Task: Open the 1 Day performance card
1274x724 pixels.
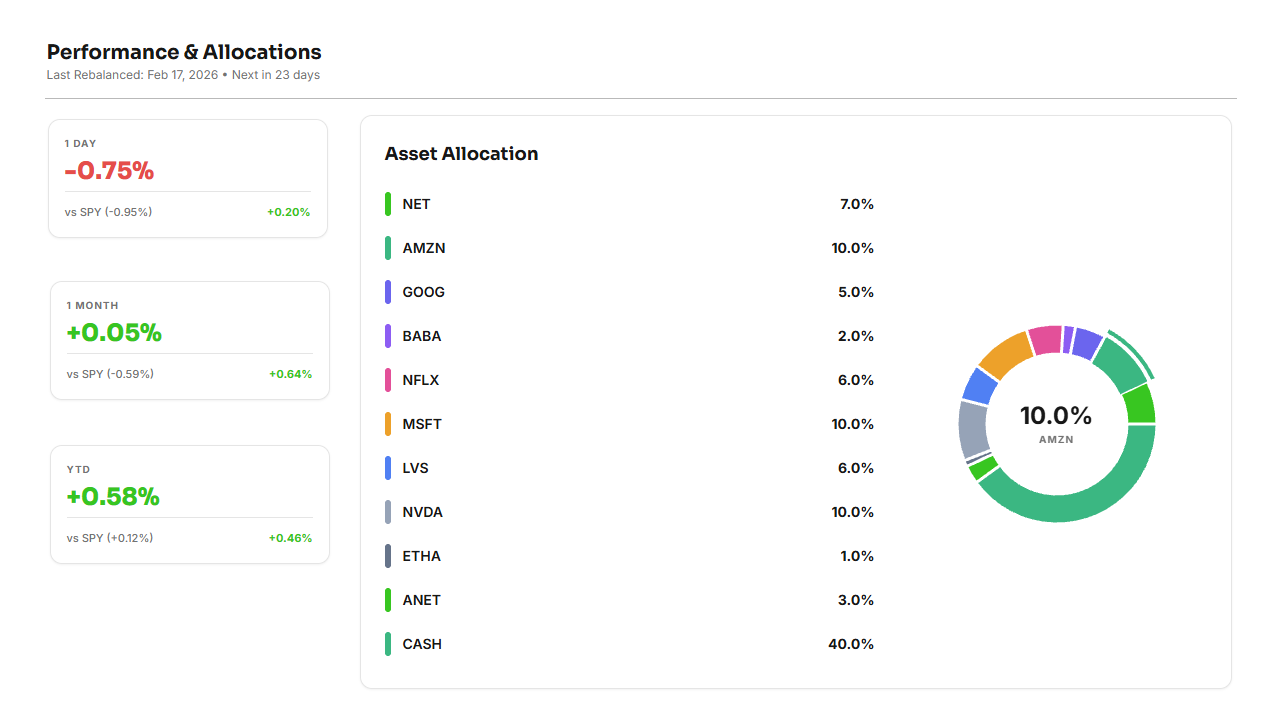Action: pos(188,179)
